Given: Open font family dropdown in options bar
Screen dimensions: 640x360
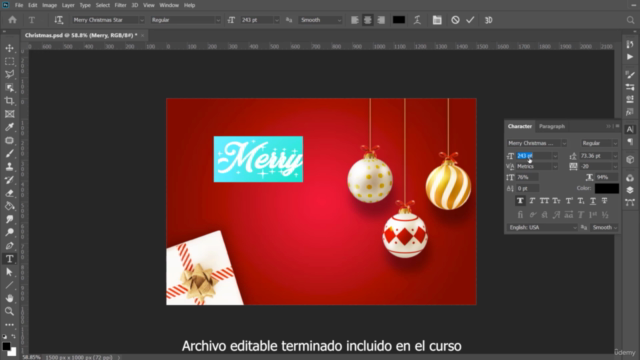Looking at the screenshot, I should (142, 20).
